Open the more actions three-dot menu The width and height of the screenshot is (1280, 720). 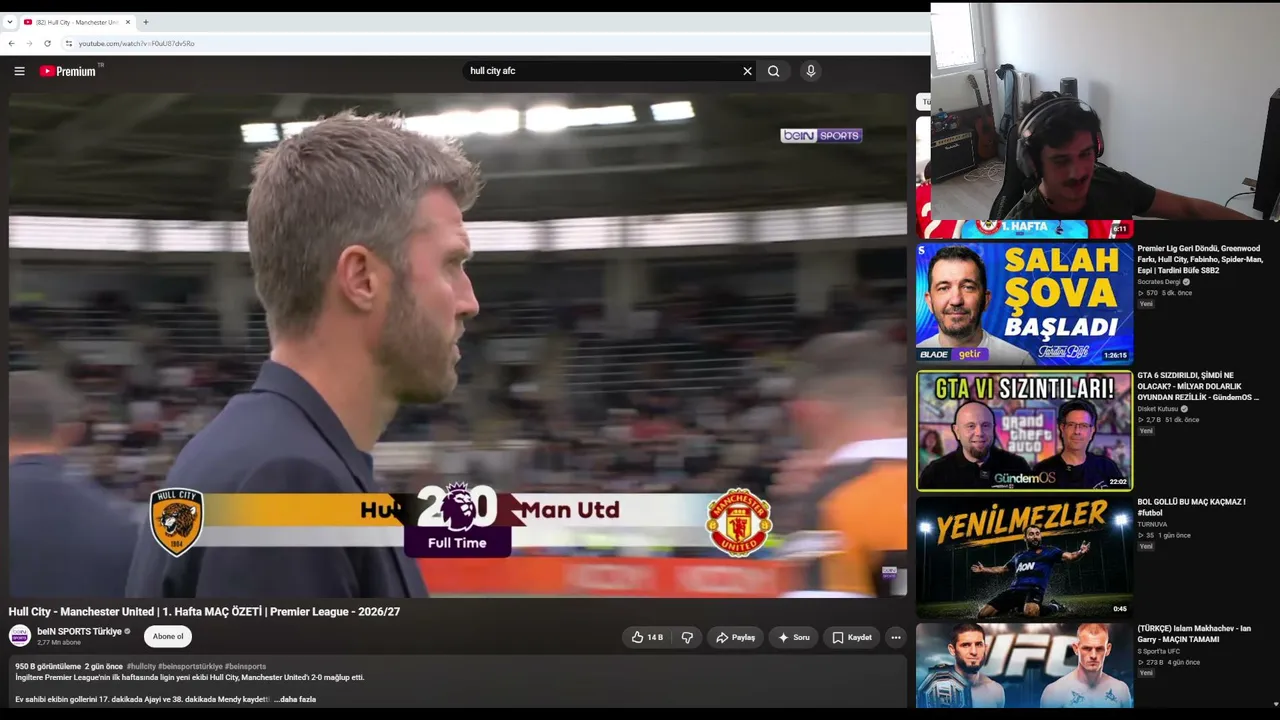(x=896, y=637)
